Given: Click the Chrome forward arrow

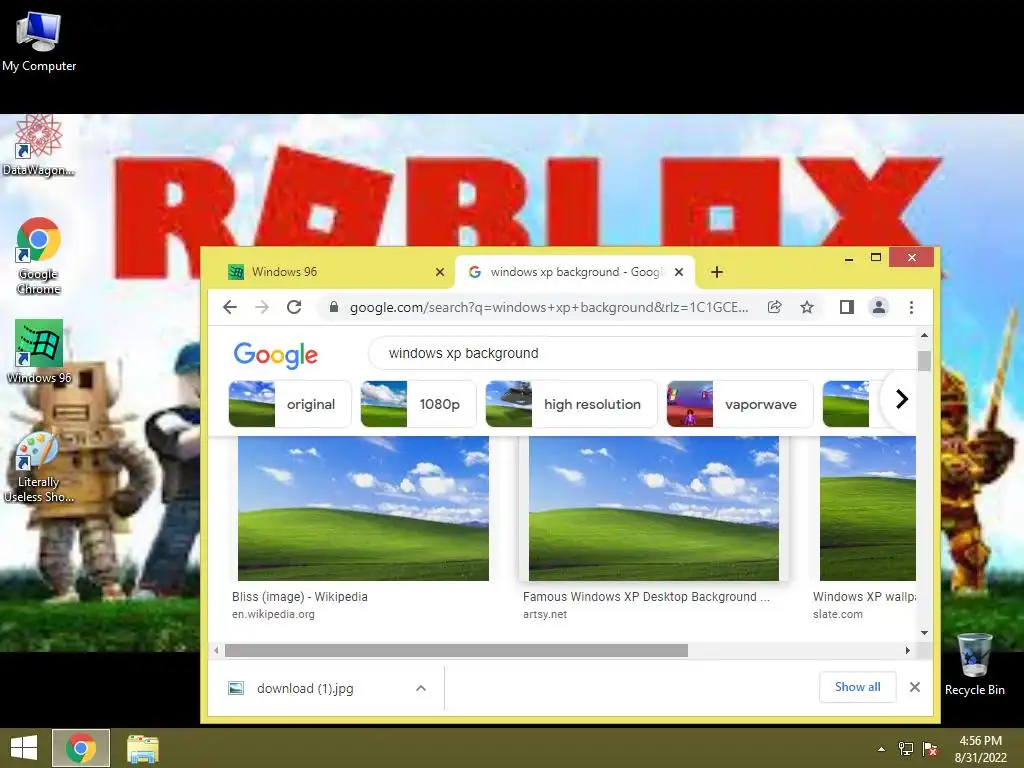Looking at the screenshot, I should [x=262, y=307].
